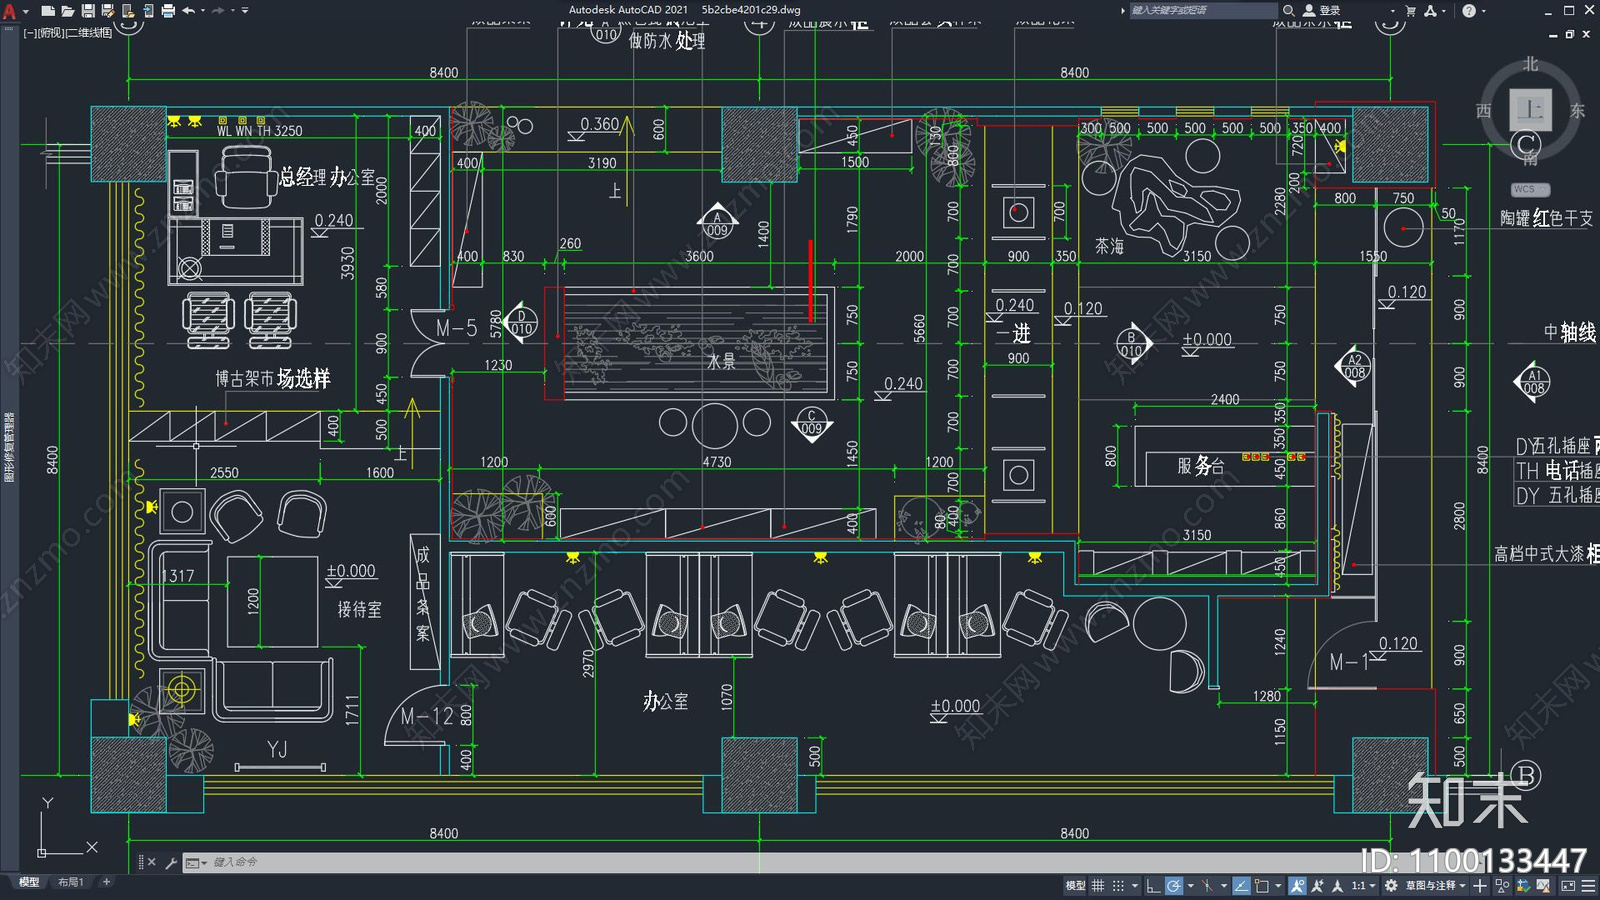Open the AutoCAD application menu (red A)
1600x900 pixels.
click(9, 11)
